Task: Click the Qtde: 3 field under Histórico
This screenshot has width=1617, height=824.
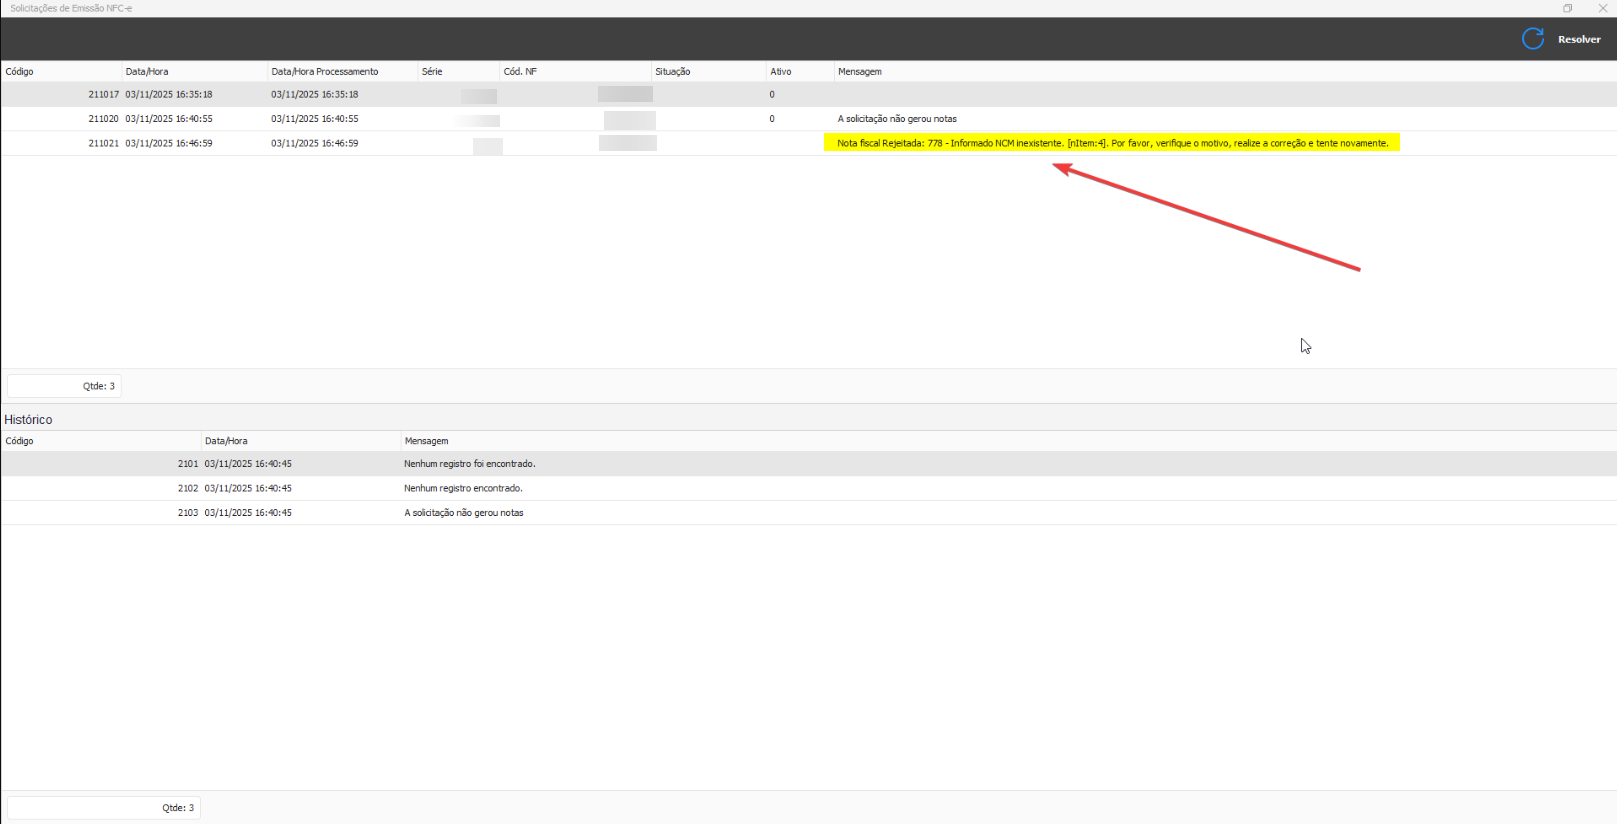Action: point(104,808)
